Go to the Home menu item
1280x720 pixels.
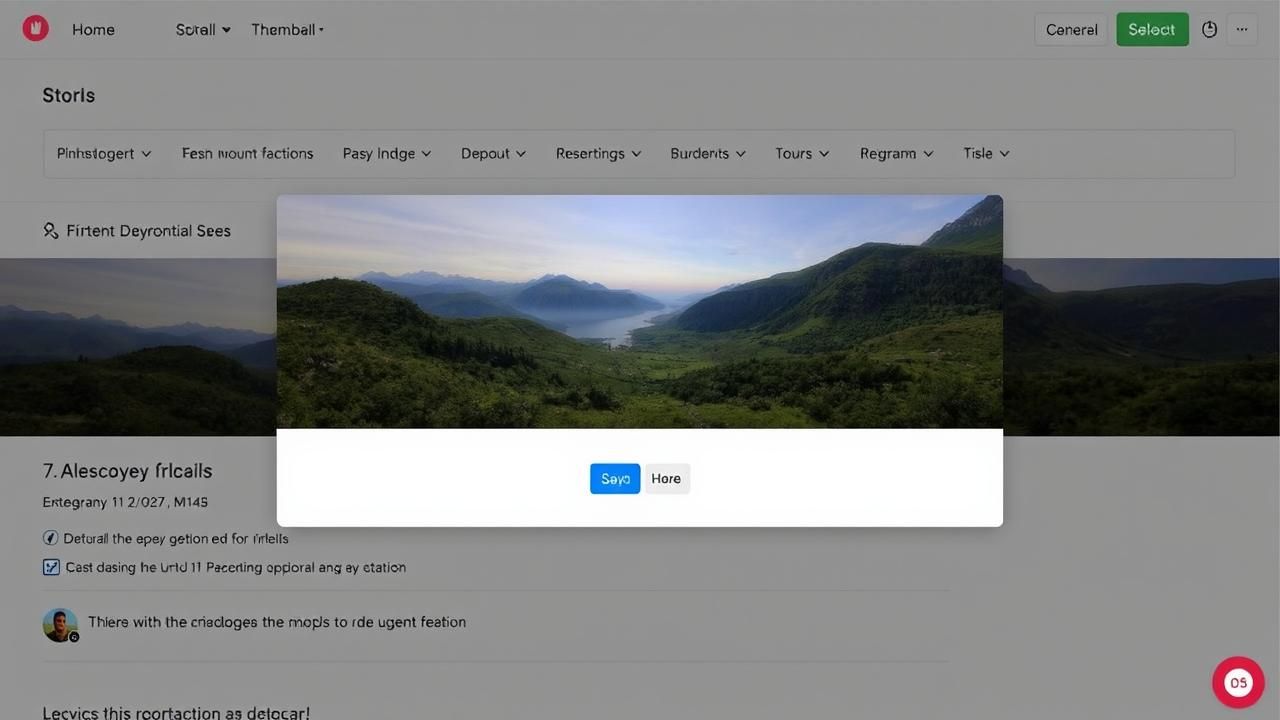click(93, 30)
